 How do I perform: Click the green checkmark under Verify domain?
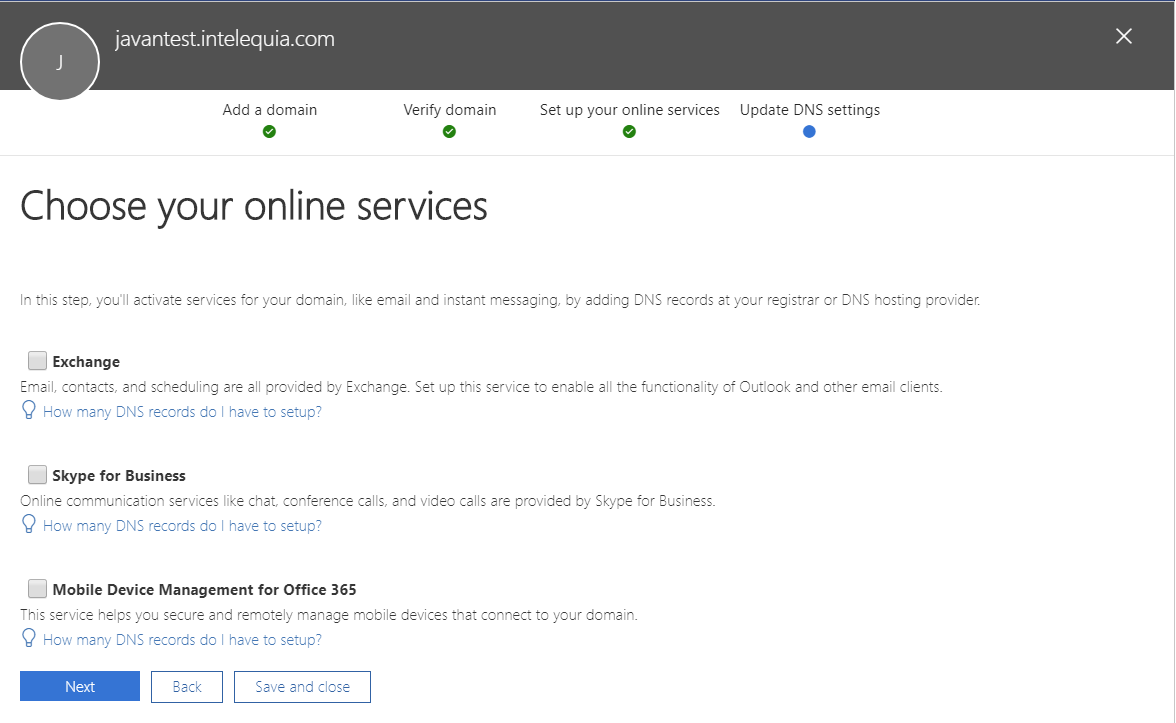click(x=450, y=131)
